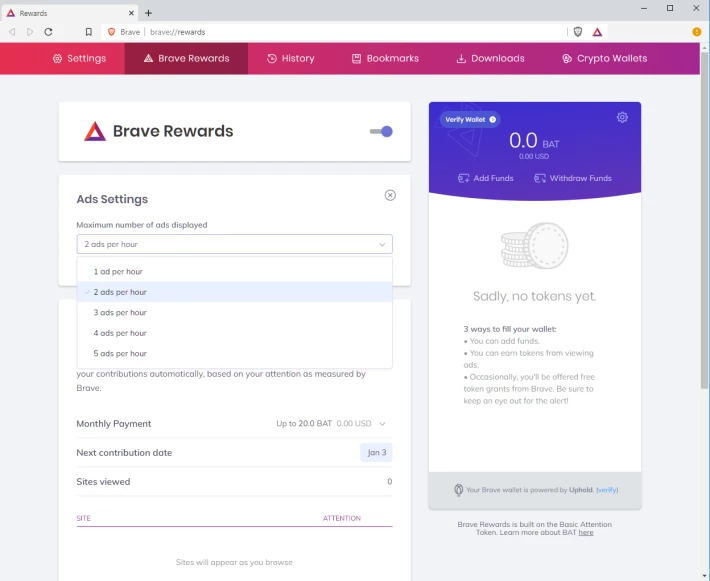The image size is (710, 581).
Task: Open Brave Shields lion icon
Action: [578, 32]
